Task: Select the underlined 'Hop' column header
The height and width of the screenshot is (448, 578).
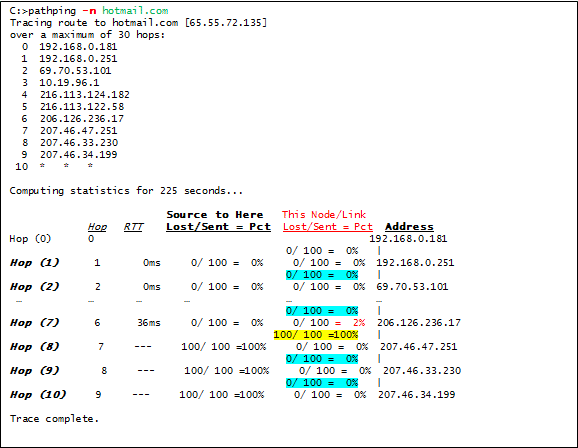Action: pos(97,227)
